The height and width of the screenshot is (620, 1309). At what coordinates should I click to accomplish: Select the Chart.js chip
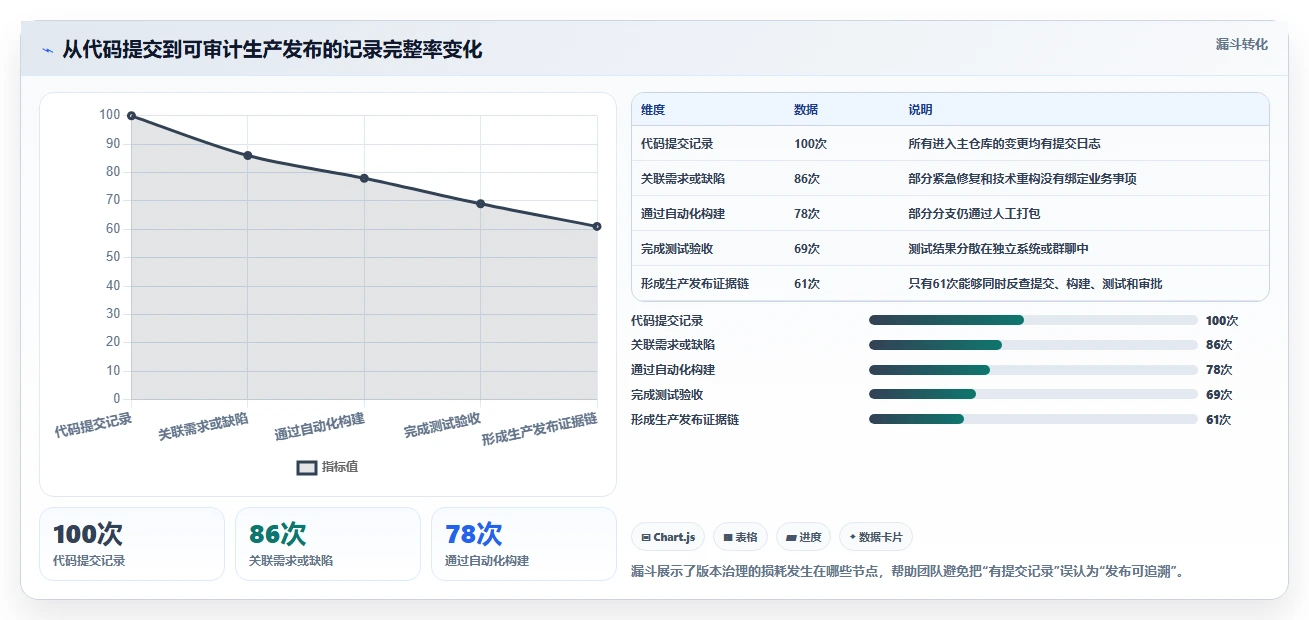(669, 537)
